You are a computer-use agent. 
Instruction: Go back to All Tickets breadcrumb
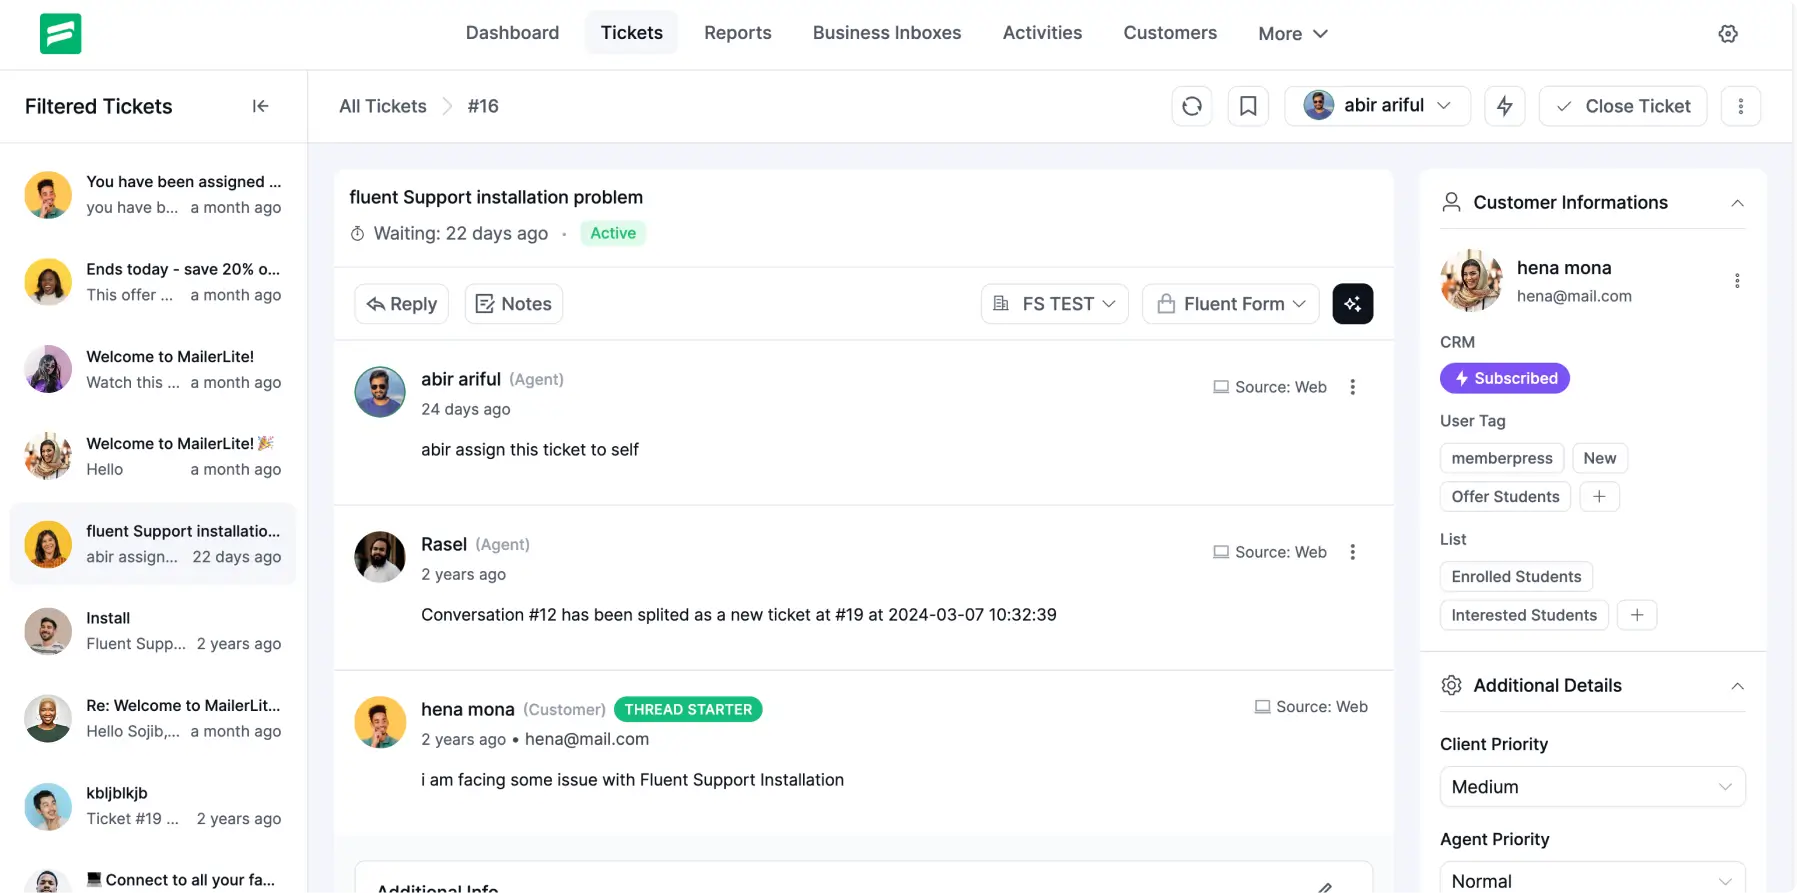(383, 106)
